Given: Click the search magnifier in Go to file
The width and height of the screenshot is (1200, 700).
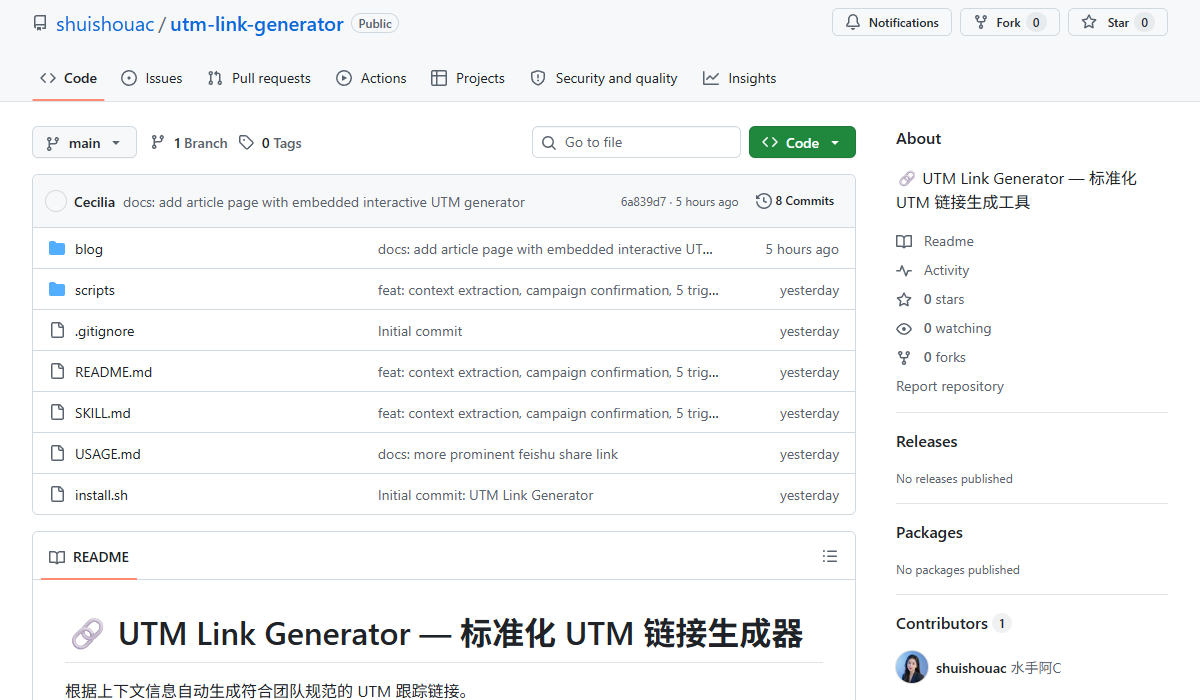Looking at the screenshot, I should 549,143.
